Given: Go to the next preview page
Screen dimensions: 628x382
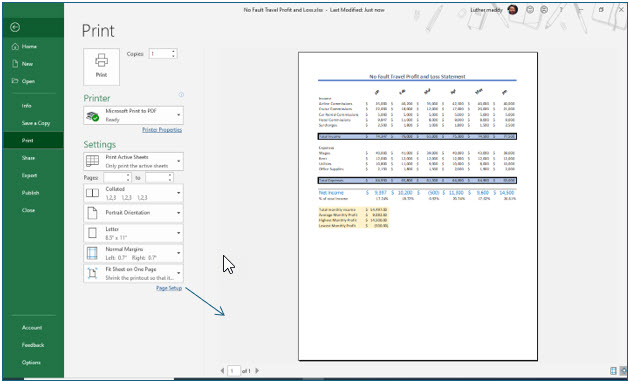Looking at the screenshot, I should coord(257,371).
